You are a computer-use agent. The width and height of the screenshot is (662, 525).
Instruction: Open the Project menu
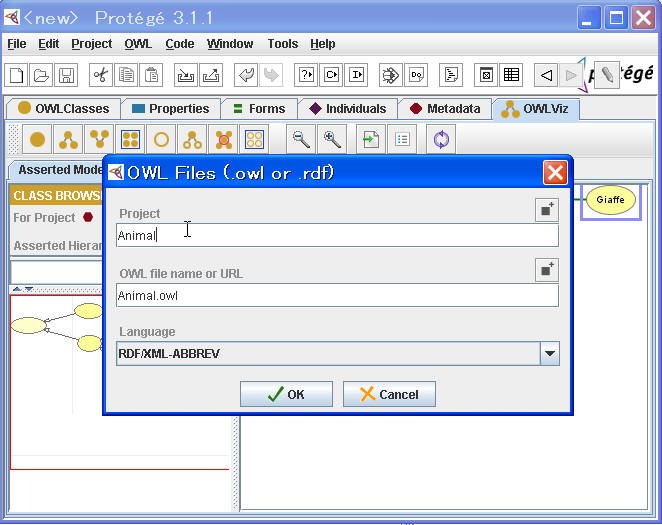click(x=92, y=43)
